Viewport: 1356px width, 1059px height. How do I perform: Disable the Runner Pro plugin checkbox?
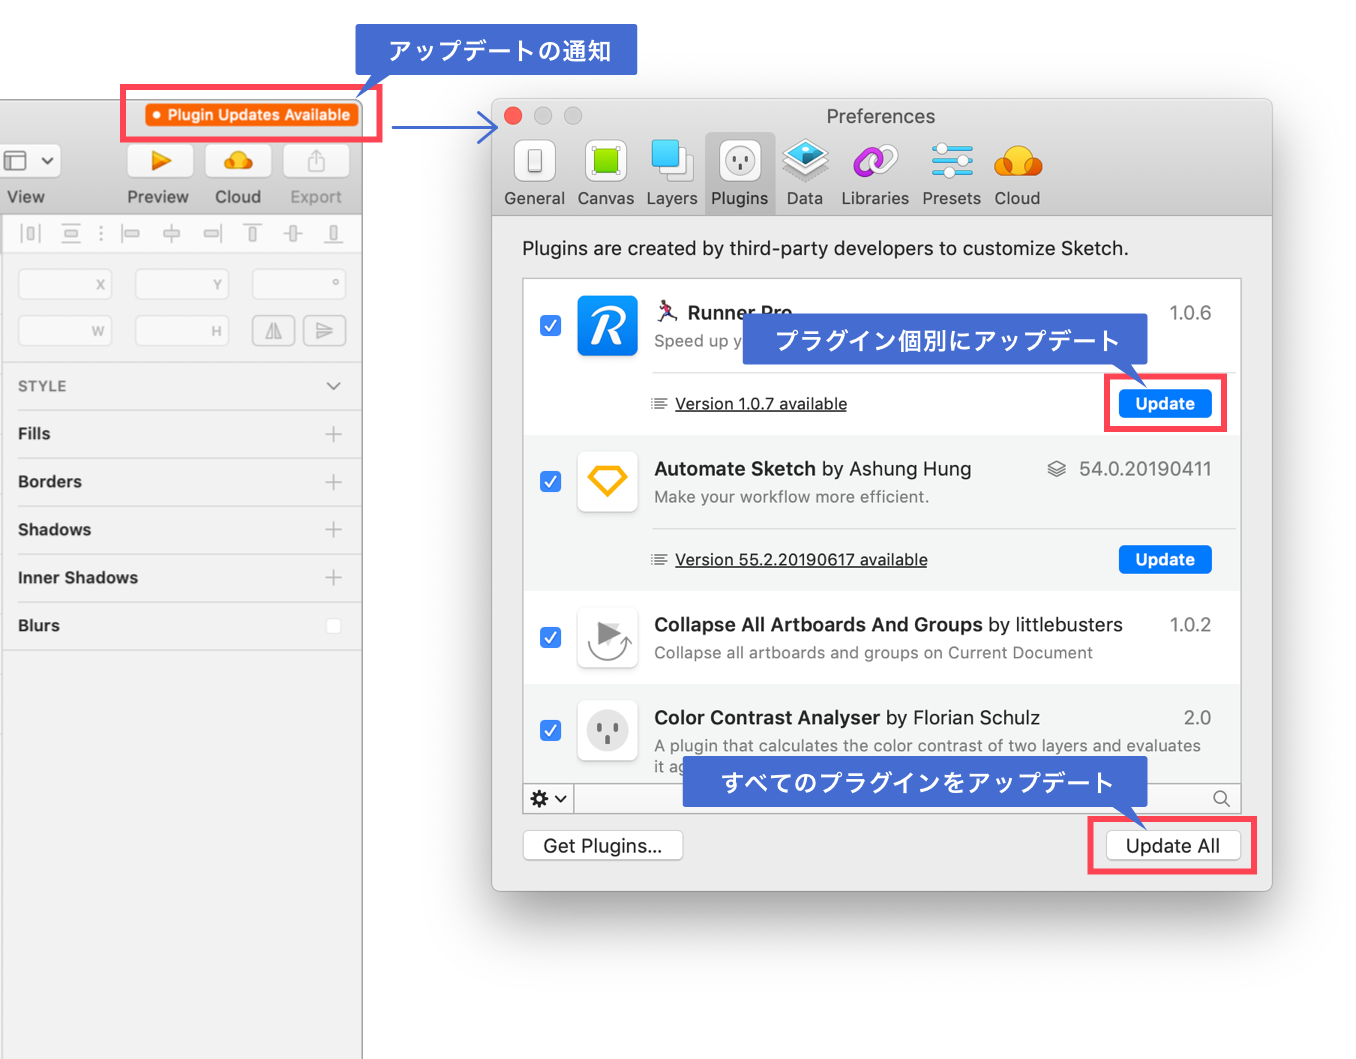coord(551,326)
